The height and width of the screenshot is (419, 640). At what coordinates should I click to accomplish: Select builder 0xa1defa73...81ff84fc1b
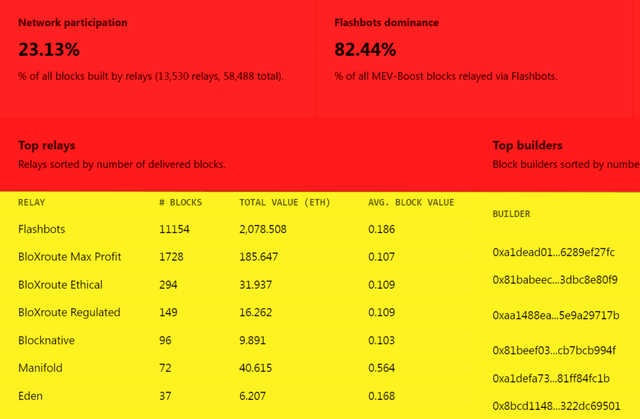551,379
